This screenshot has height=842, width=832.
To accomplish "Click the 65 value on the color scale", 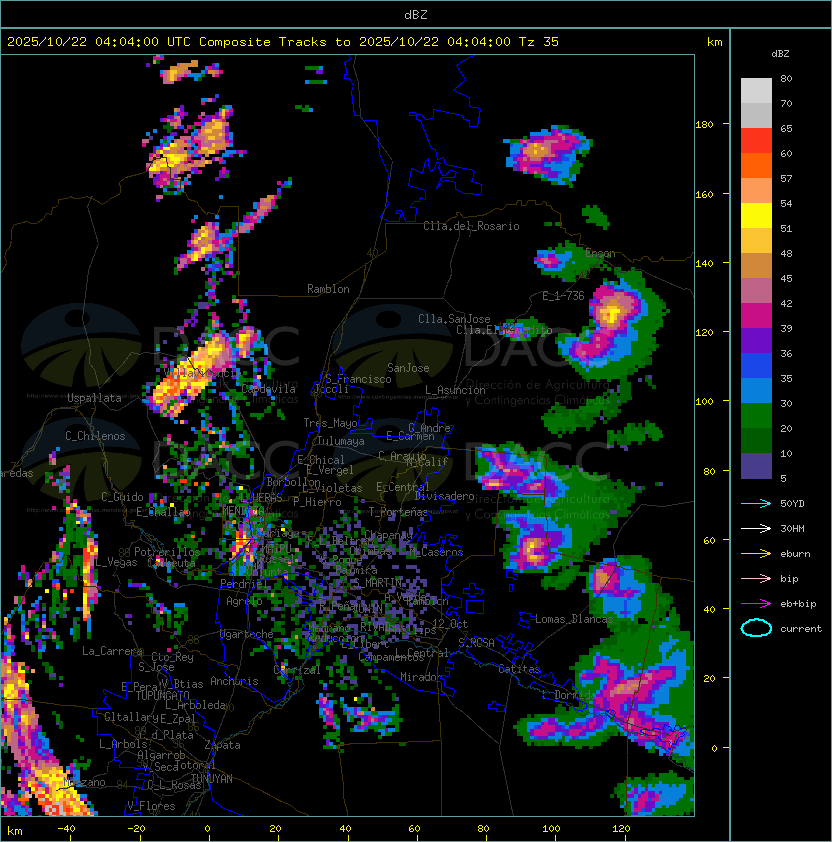I will coord(786,129).
